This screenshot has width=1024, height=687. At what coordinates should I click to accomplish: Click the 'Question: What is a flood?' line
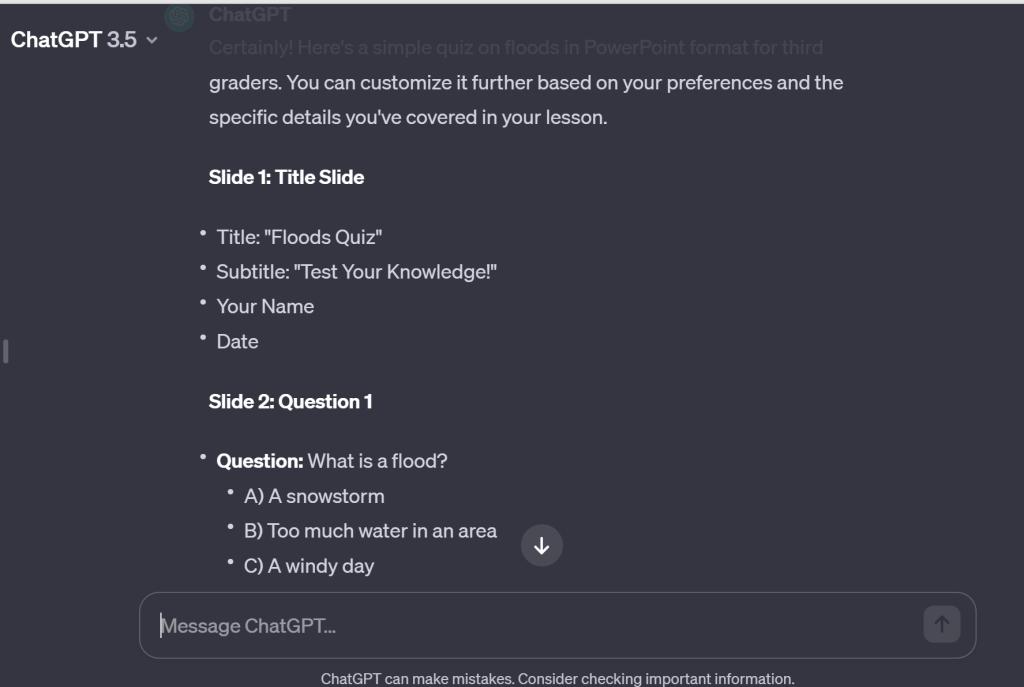click(332, 461)
